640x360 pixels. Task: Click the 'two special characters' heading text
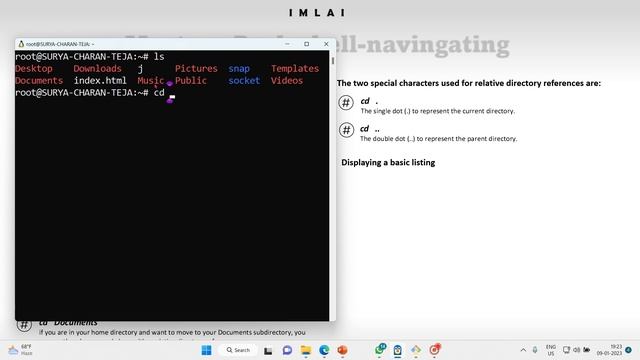(469, 83)
